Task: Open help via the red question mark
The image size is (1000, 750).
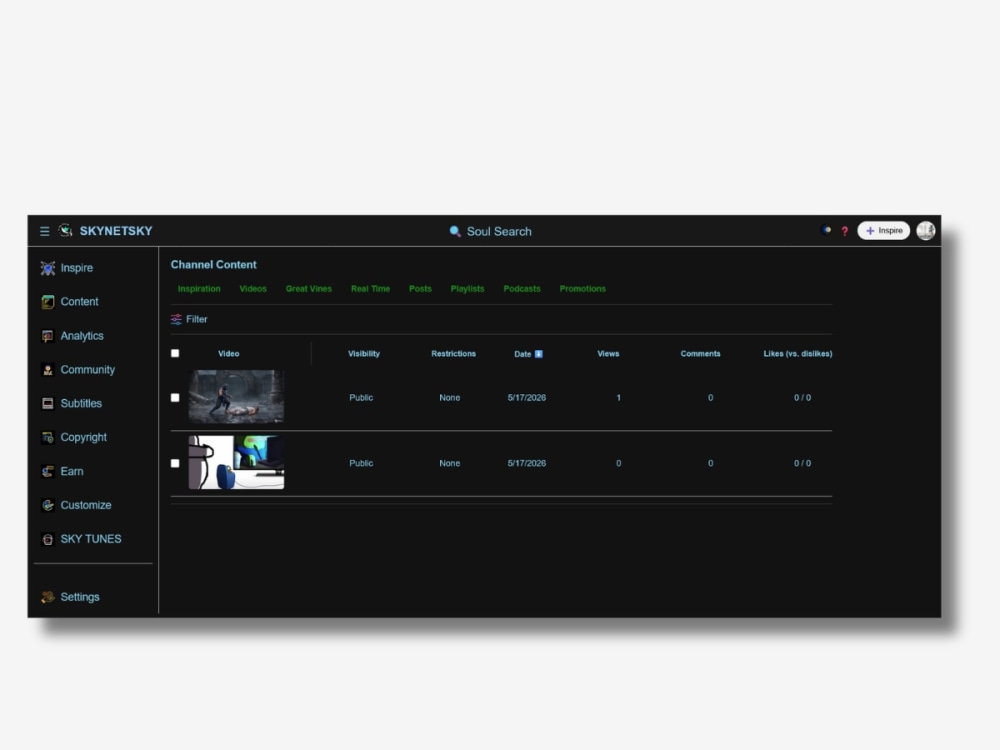Action: (x=844, y=232)
